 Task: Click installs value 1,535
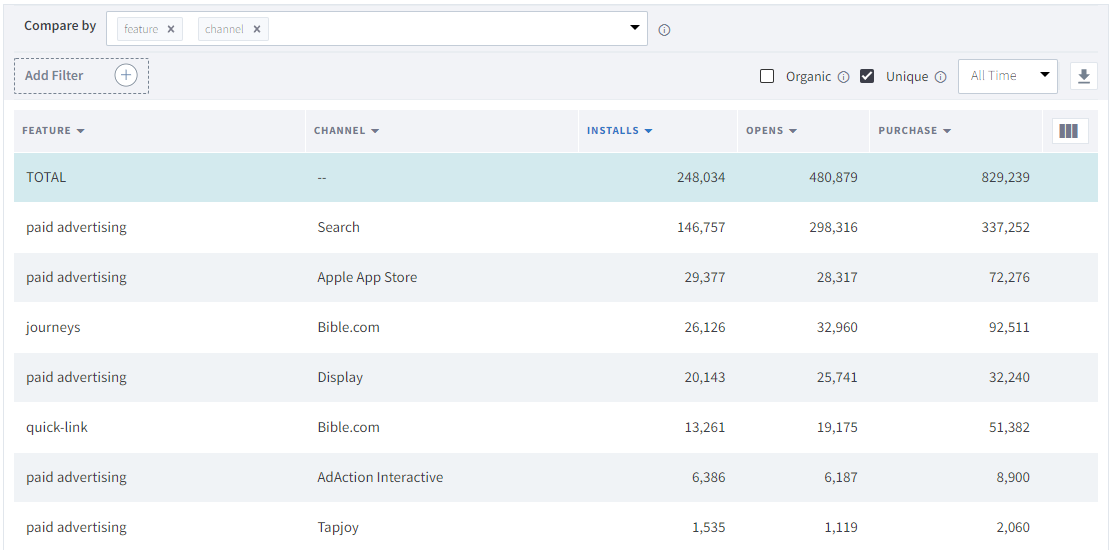pos(708,527)
